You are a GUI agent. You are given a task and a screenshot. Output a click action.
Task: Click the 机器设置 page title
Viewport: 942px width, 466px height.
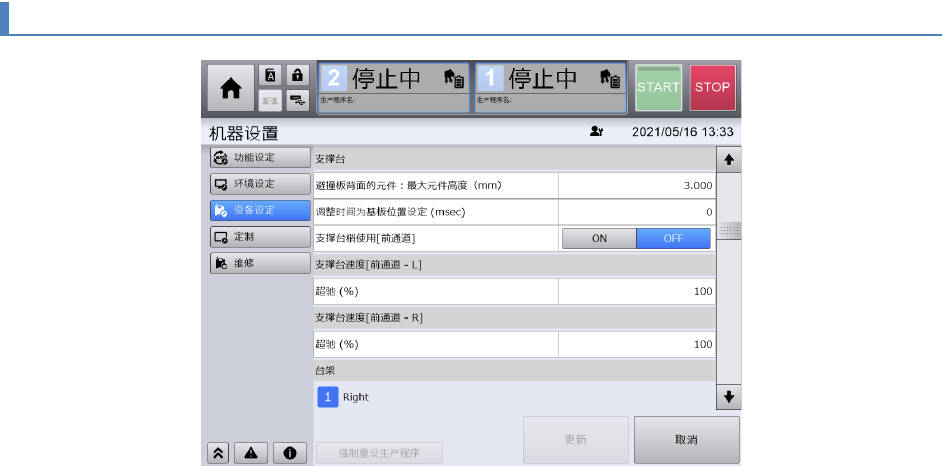pos(243,133)
